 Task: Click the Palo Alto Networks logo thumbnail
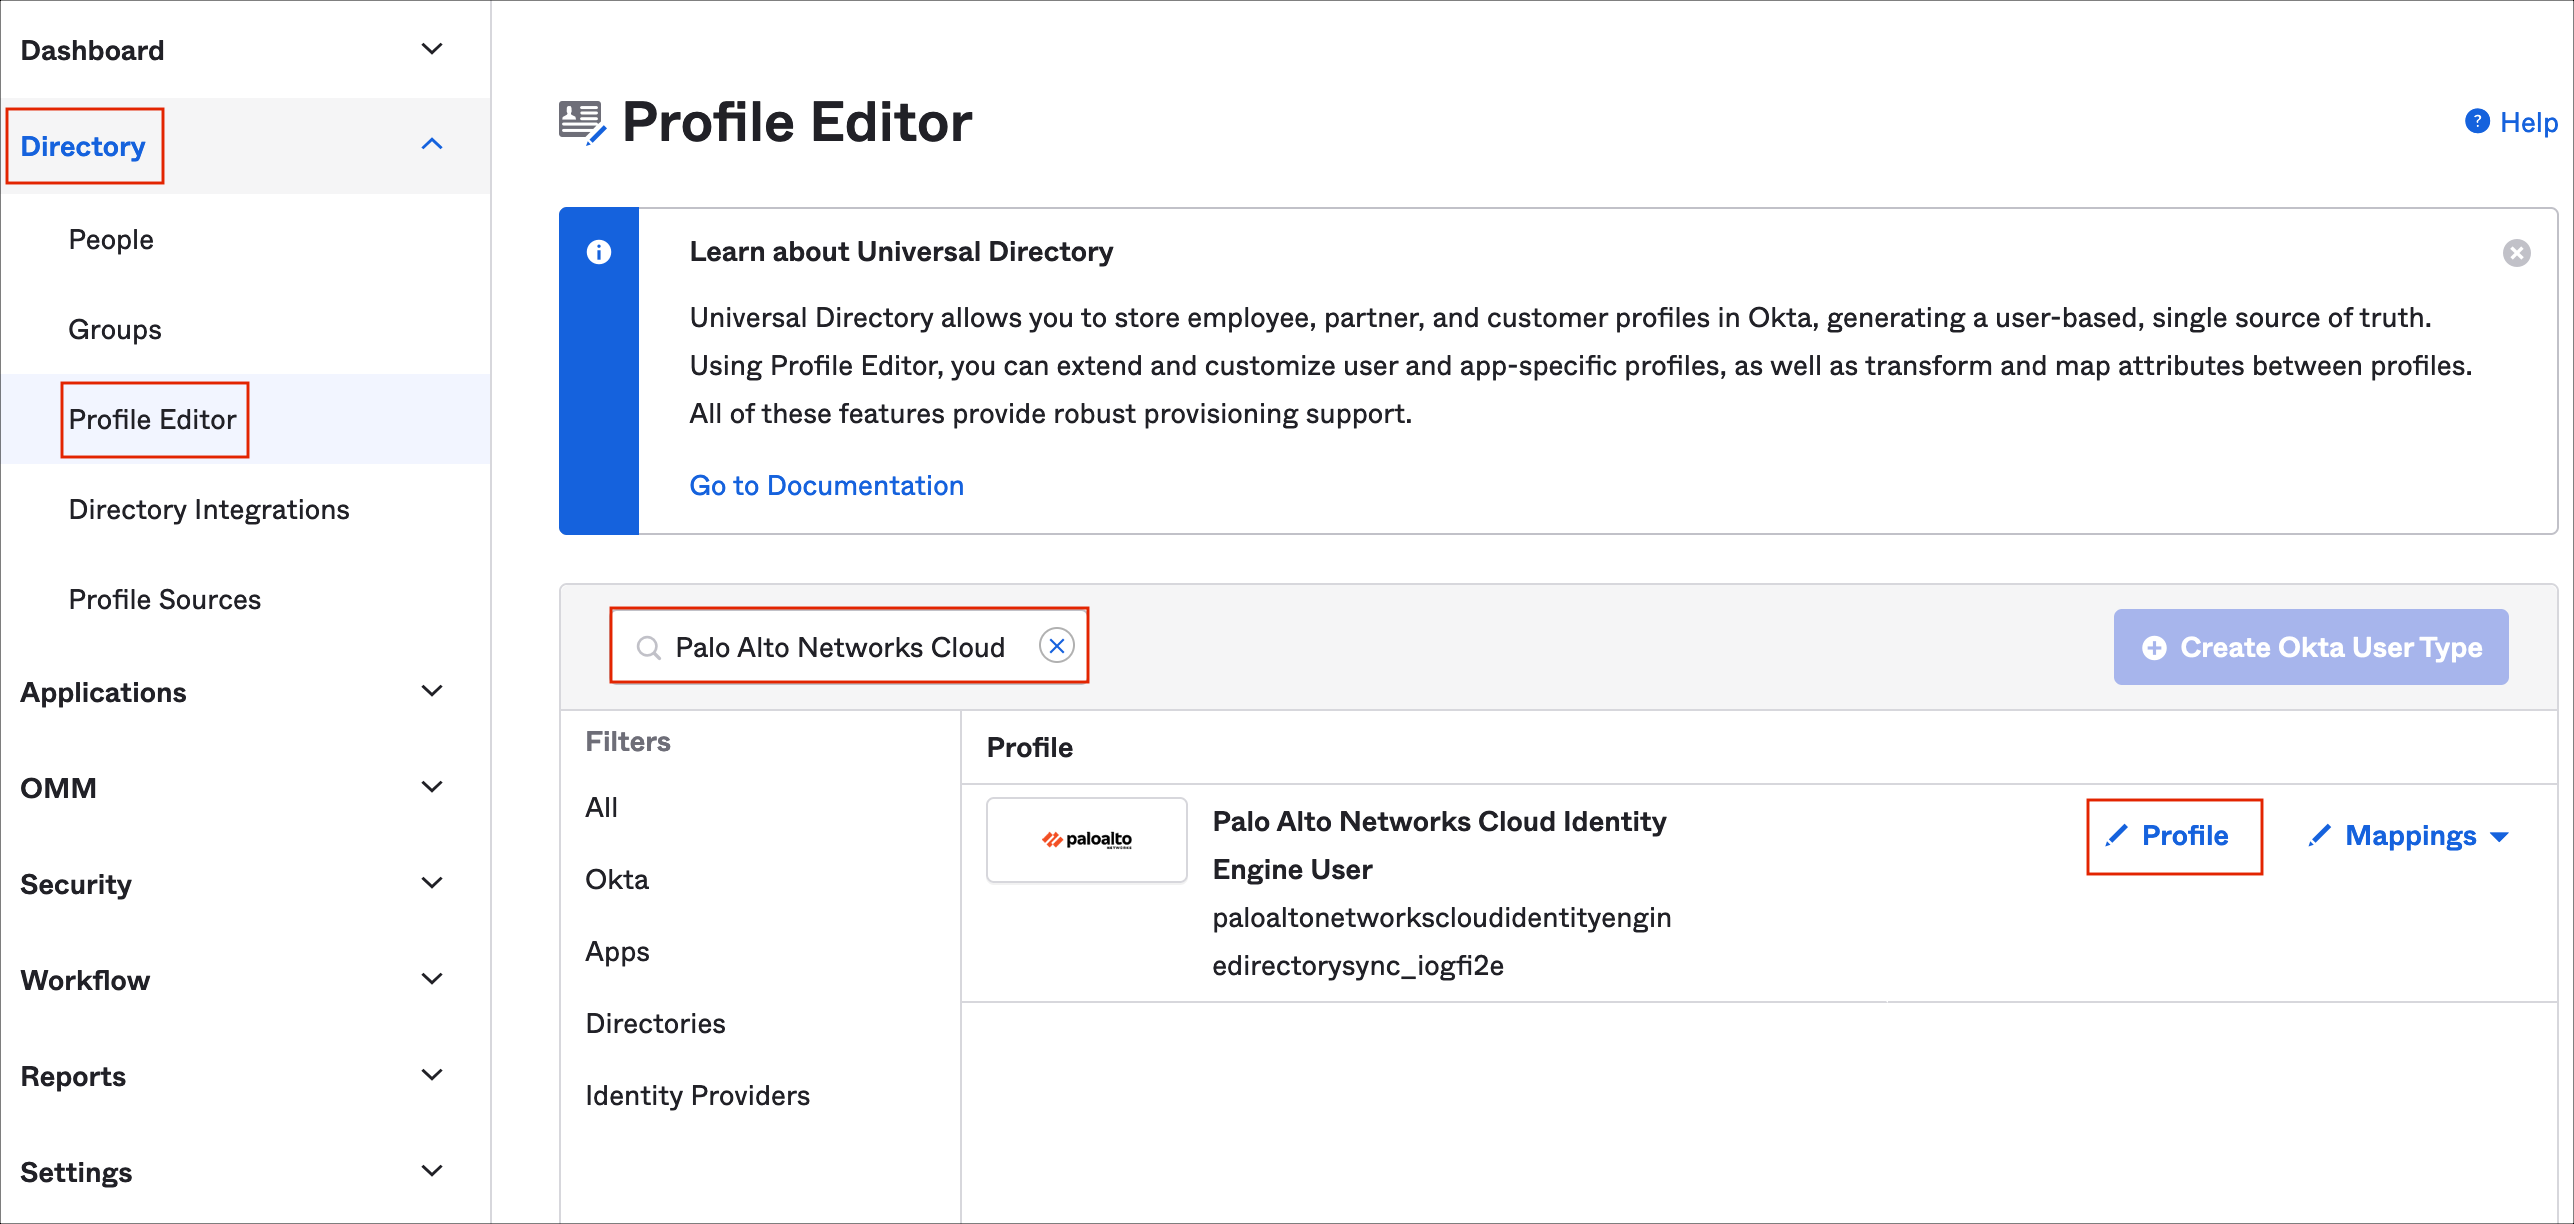click(1086, 839)
